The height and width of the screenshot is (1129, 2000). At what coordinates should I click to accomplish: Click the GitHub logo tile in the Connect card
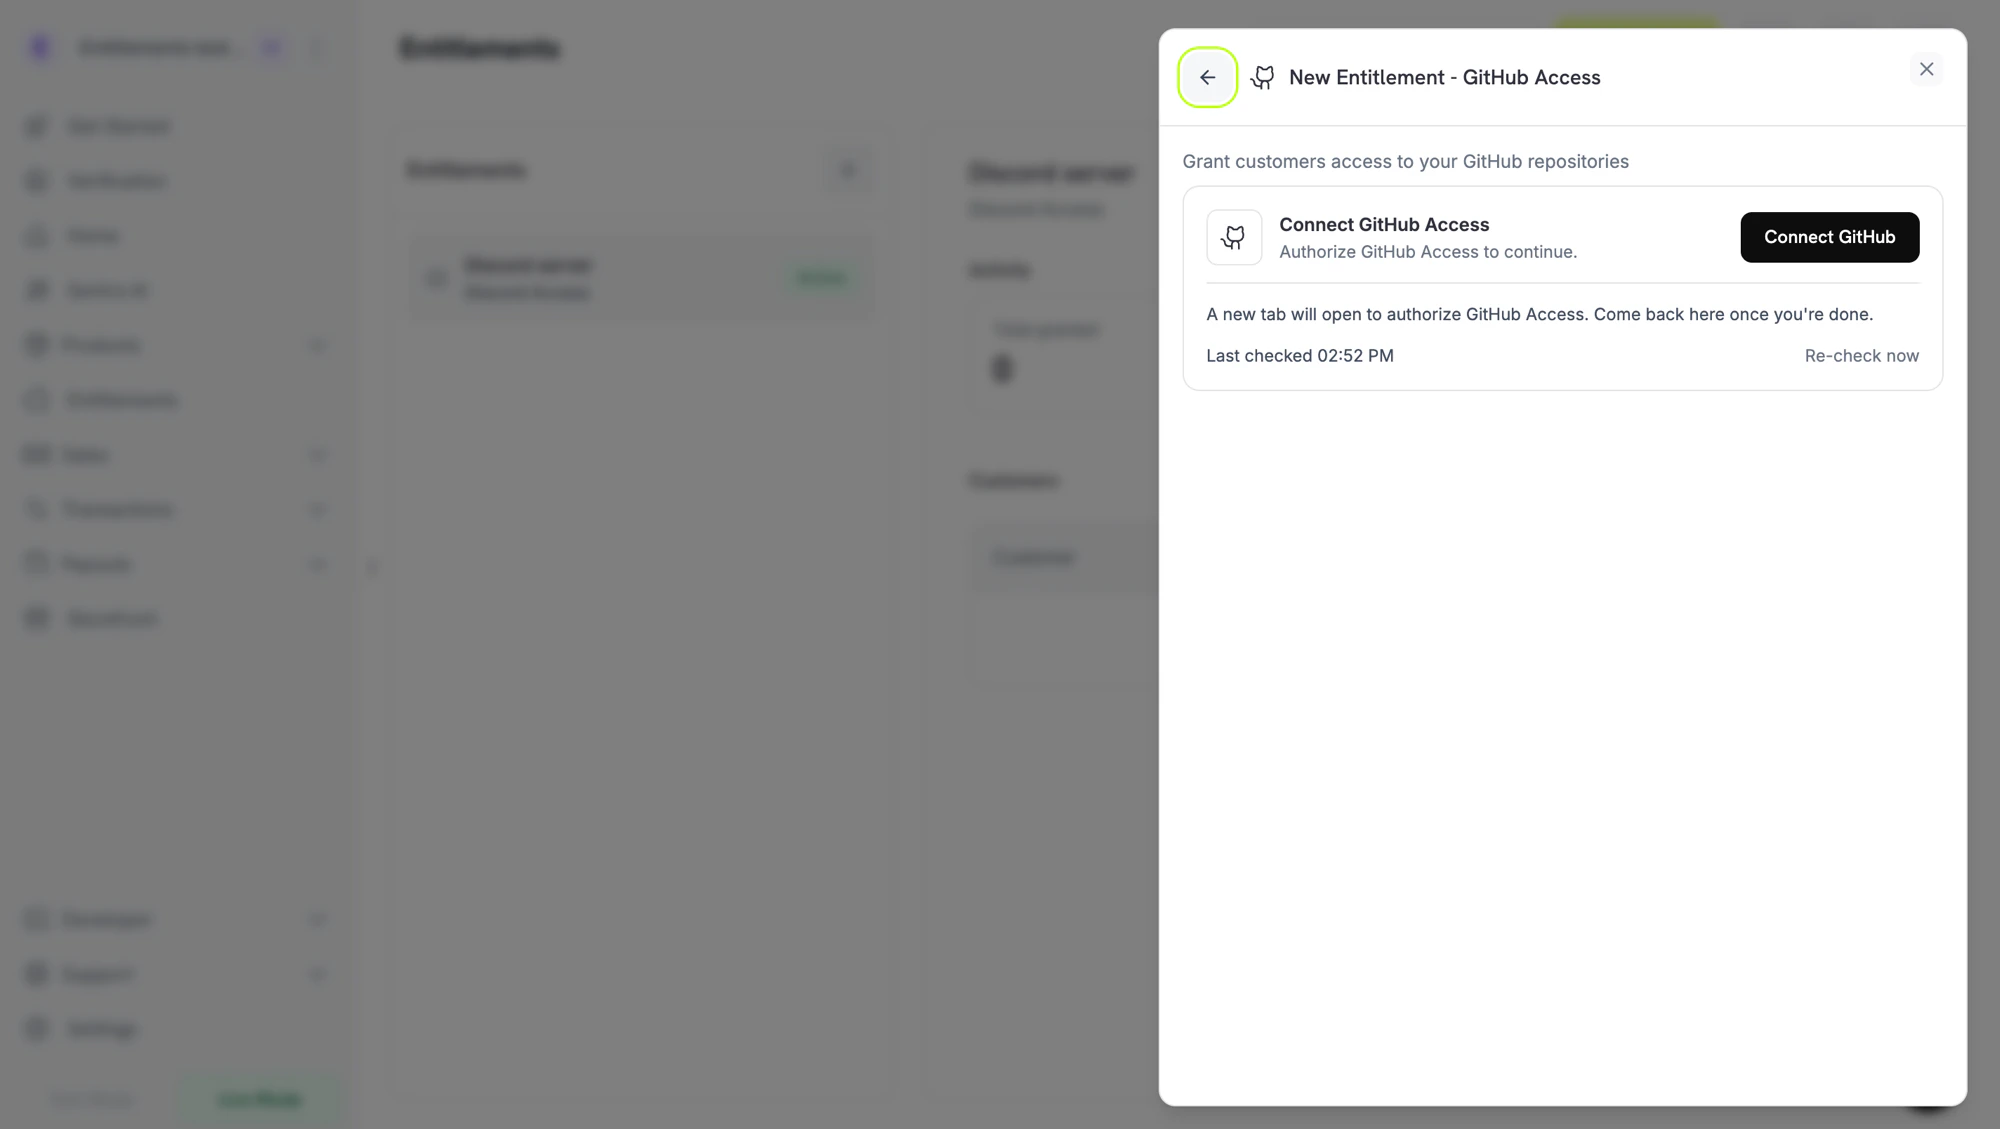point(1234,237)
